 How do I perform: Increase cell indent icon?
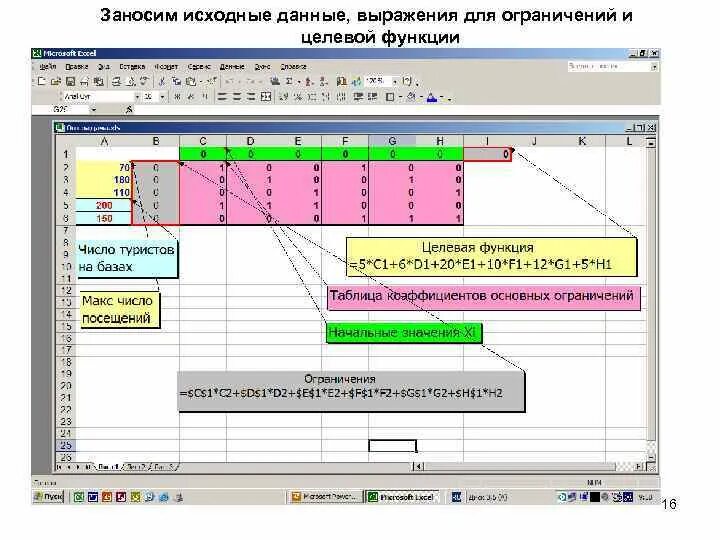[372, 97]
